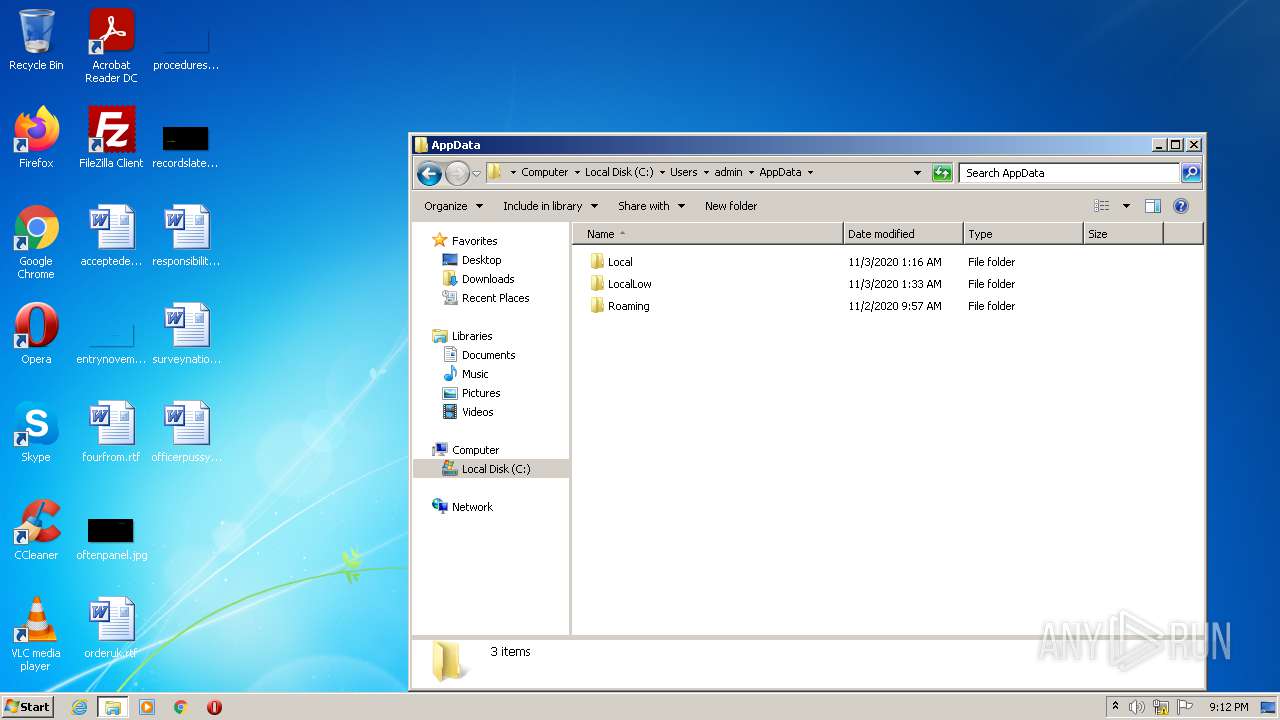
Task: Select the Roaming folder
Action: (619, 306)
